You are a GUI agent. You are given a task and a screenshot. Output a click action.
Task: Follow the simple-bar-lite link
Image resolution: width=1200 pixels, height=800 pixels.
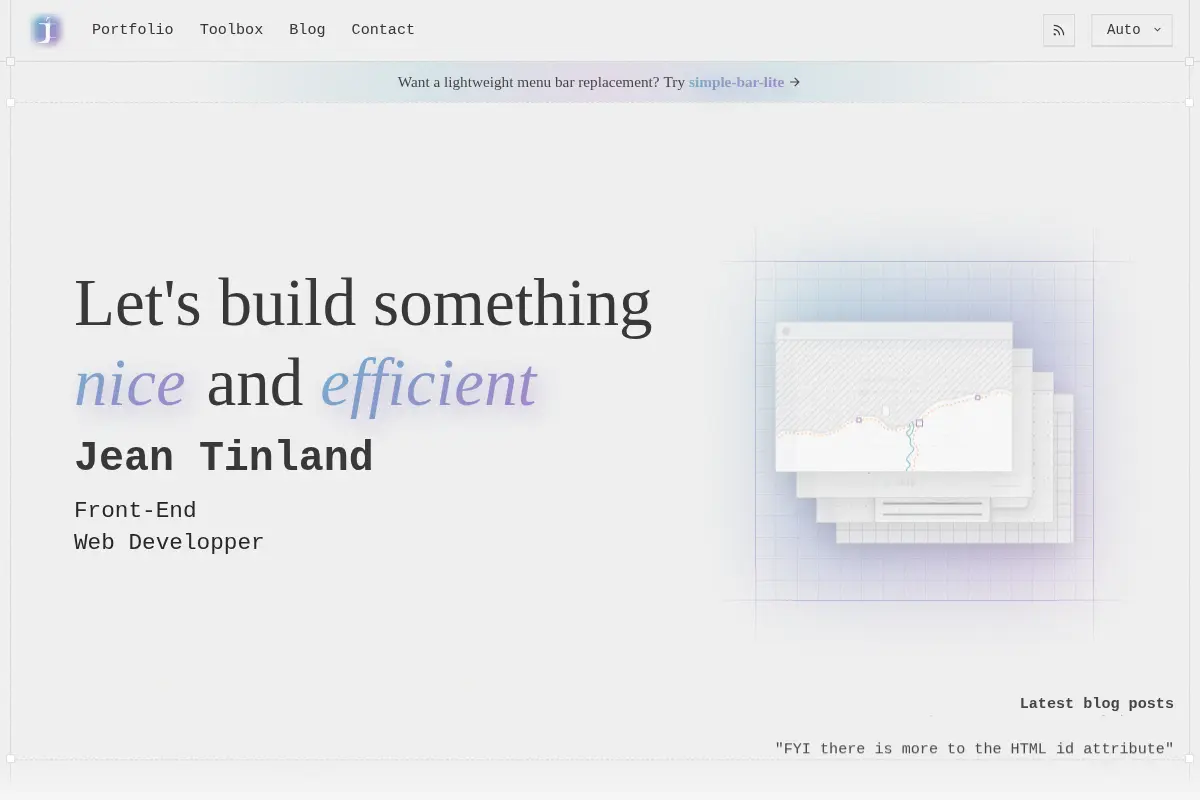coord(736,82)
